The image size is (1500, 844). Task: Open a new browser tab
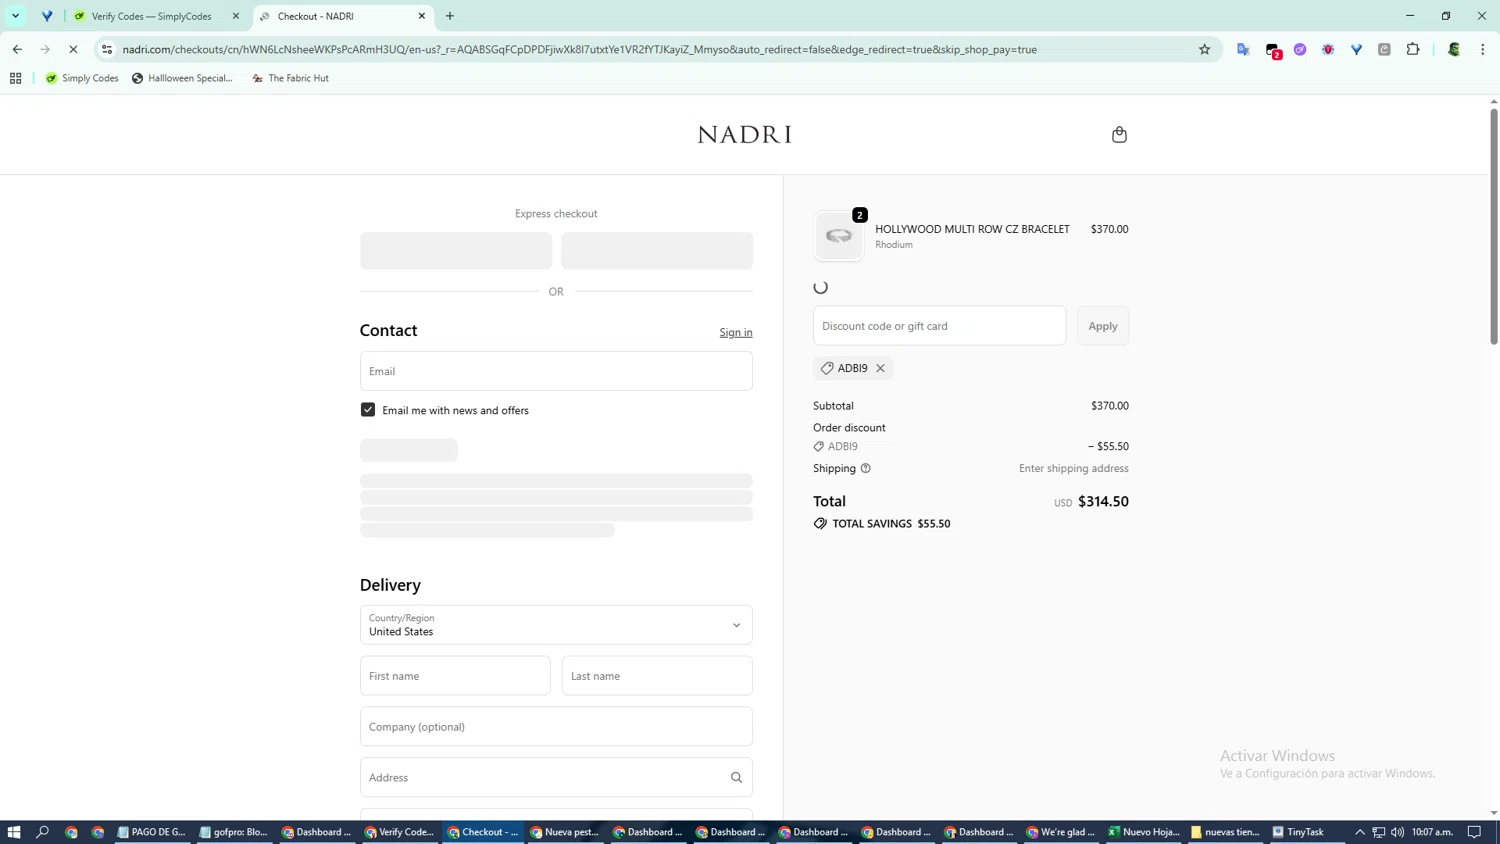pos(450,16)
